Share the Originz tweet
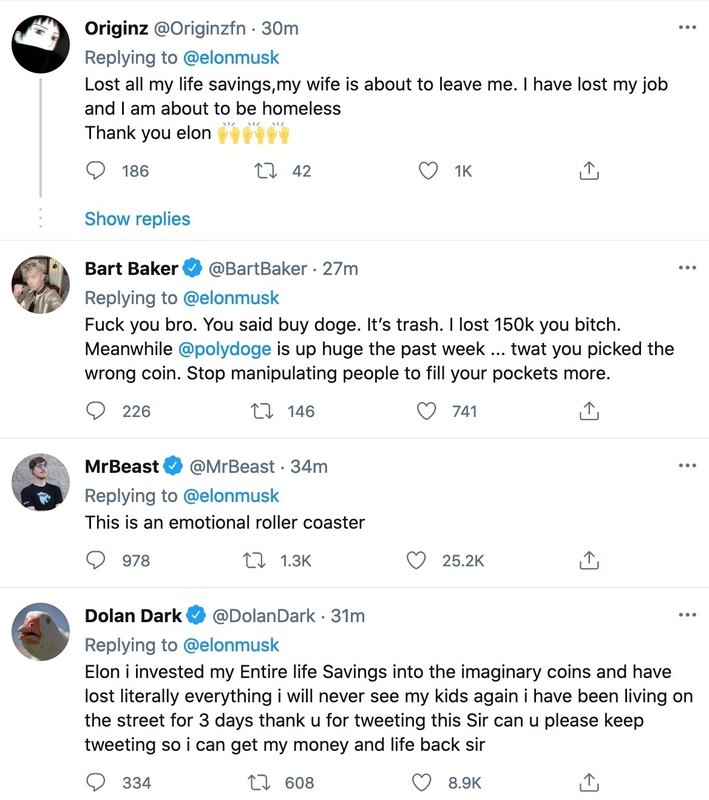Viewport: 709px width, 800px height. (589, 171)
